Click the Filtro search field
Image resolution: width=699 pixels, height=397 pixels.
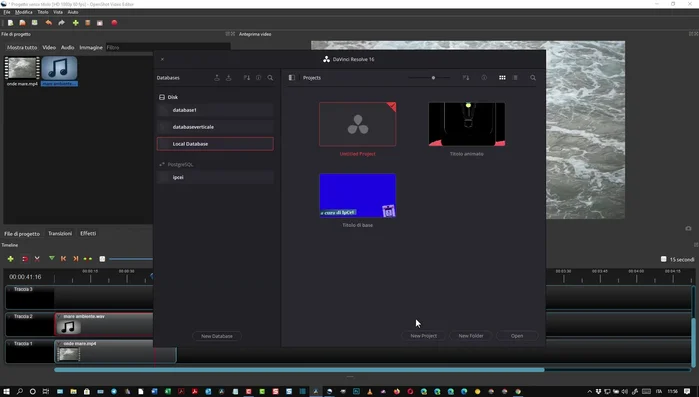pyautogui.click(x=168, y=47)
